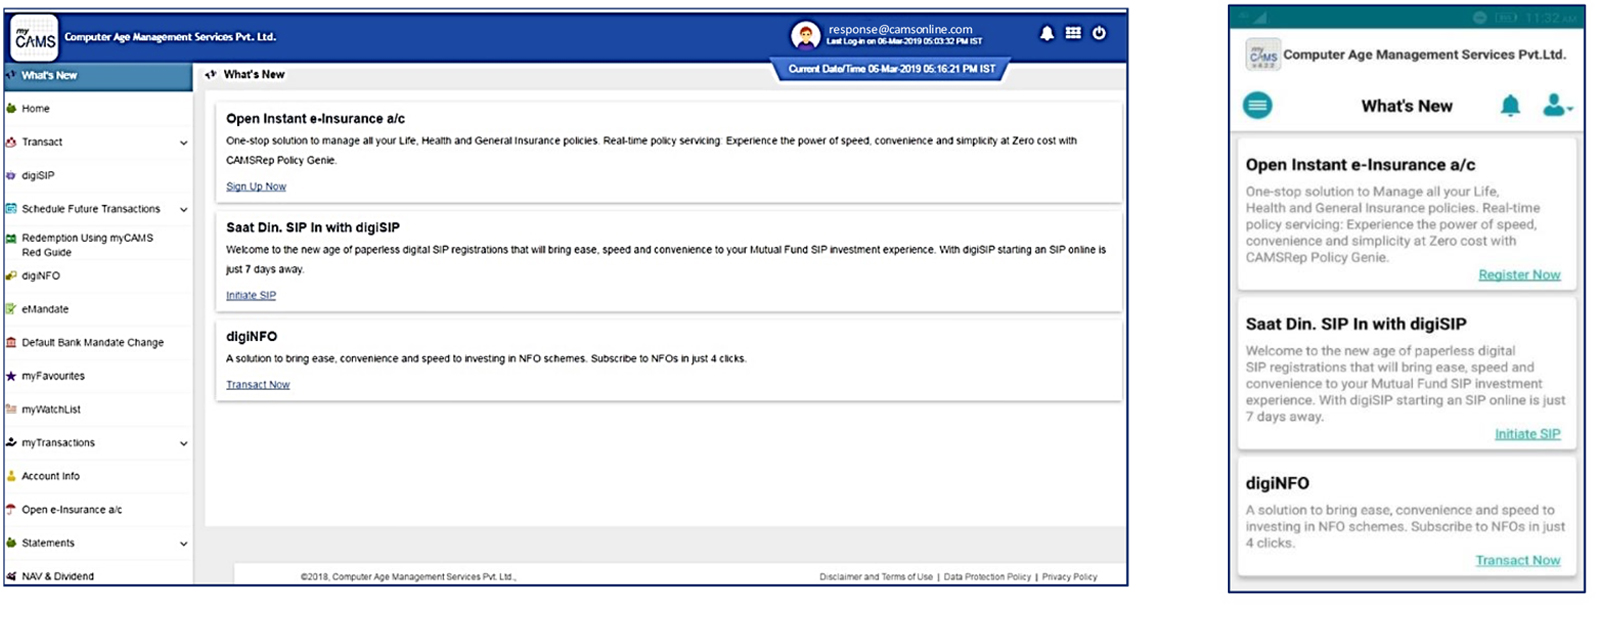Expand the Statements sidebar chevron

click(x=183, y=544)
